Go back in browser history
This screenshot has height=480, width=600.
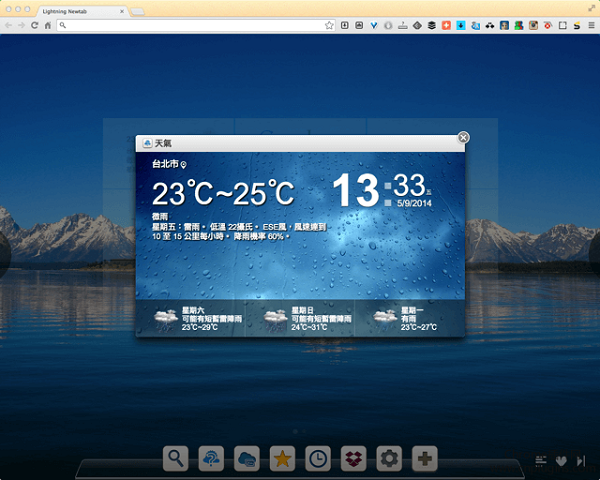point(8,25)
